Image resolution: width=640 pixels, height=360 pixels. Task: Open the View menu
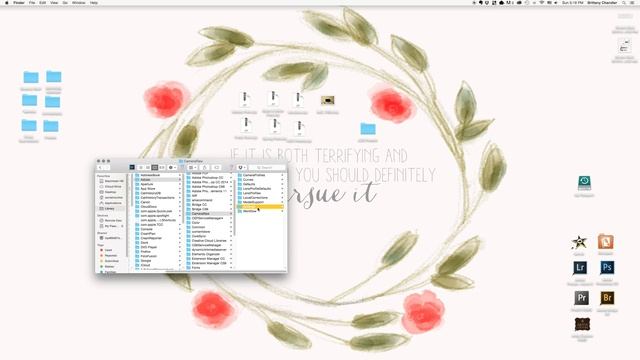tap(54, 3)
